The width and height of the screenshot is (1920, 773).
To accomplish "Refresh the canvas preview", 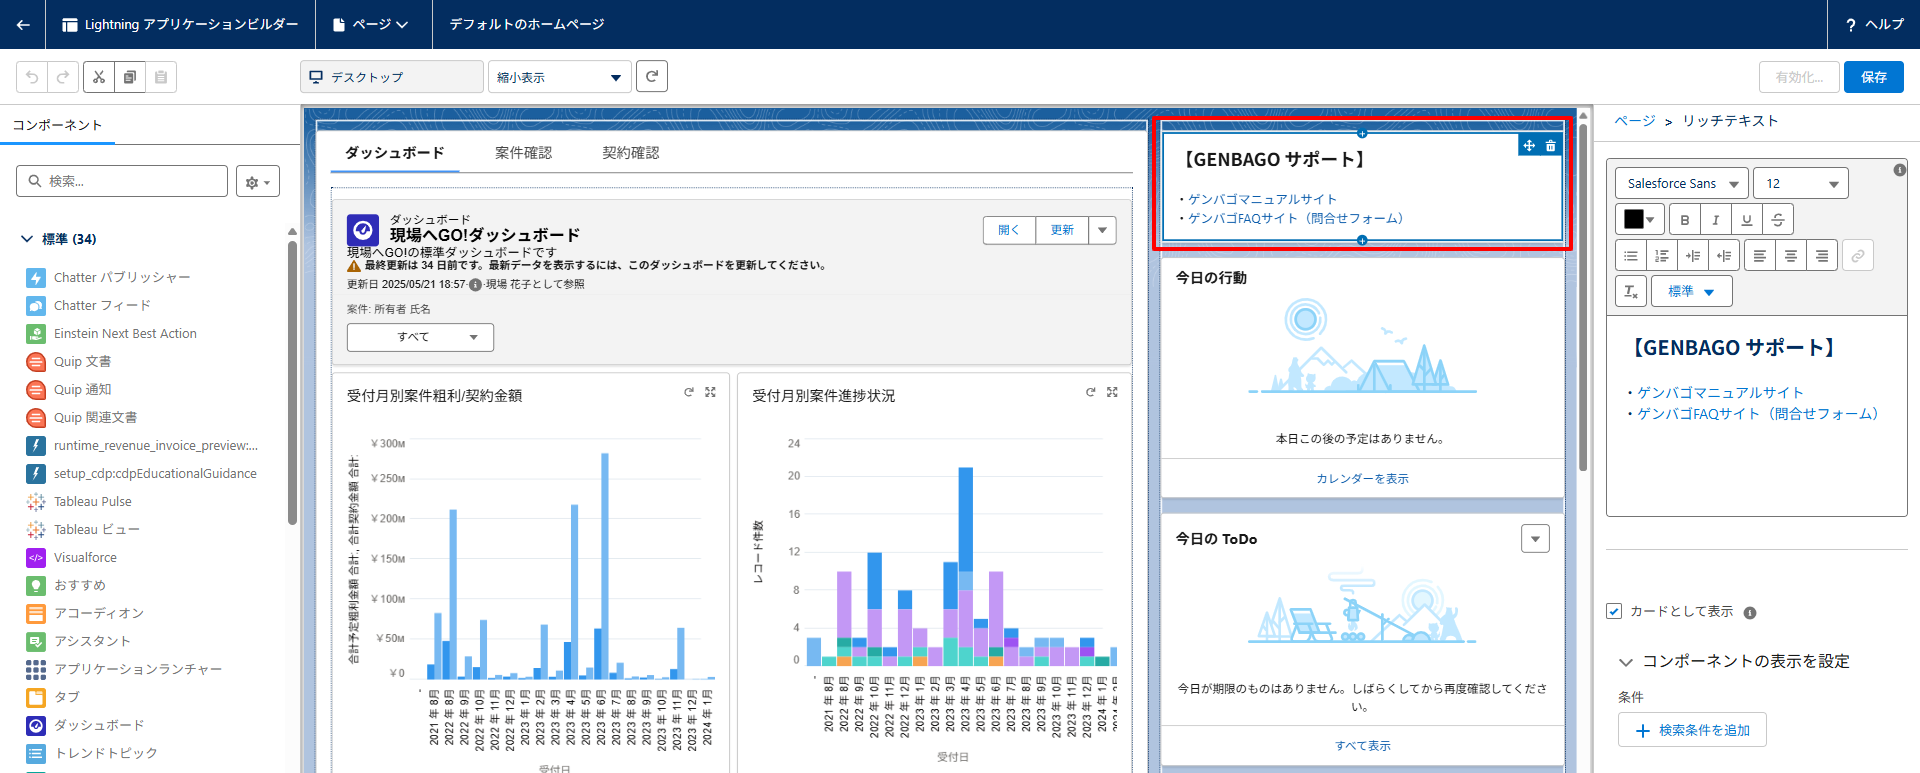I will pos(652,77).
